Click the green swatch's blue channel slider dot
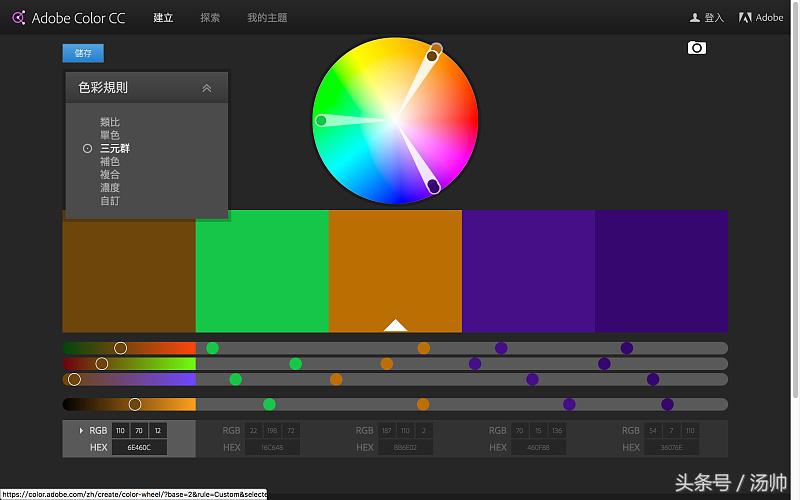Viewport: 800px width, 500px height. pos(235,380)
